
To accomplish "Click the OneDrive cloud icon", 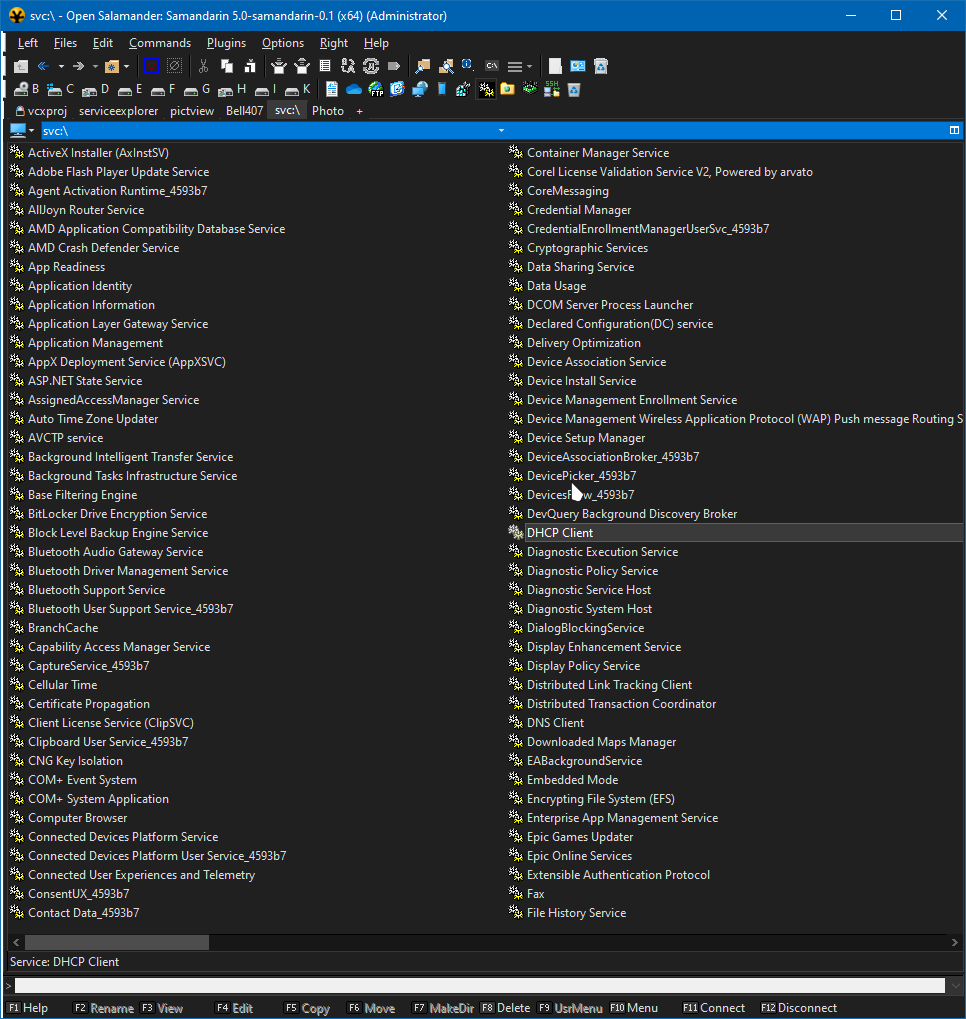I will [354, 89].
